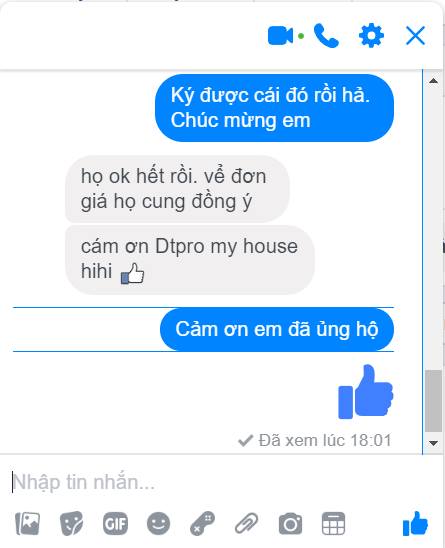Image resolution: width=445 pixels, height=548 pixels.
Task: Select the 'Cảm ơn em đã ủng hộ' message
Action: coord(277,329)
